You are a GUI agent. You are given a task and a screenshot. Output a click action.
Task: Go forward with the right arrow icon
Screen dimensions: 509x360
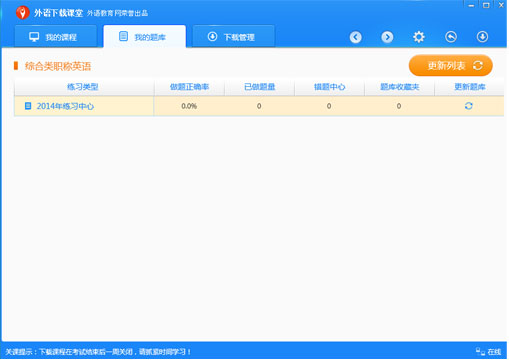(x=387, y=37)
